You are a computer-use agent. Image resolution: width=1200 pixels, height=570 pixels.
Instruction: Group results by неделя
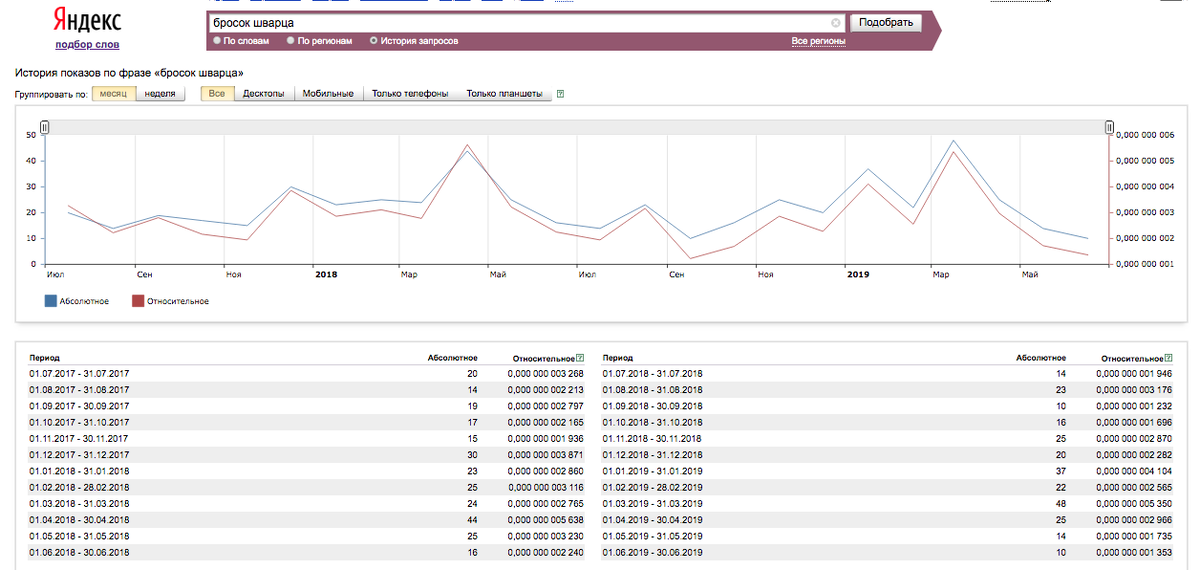(160, 93)
